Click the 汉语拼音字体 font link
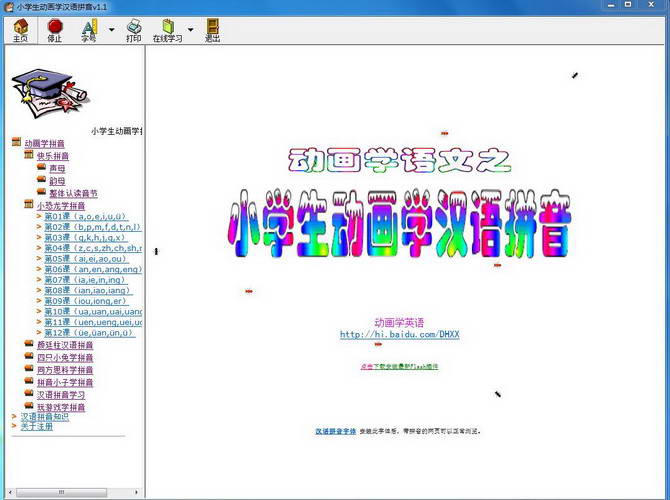The width and height of the screenshot is (670, 500). [x=335, y=431]
